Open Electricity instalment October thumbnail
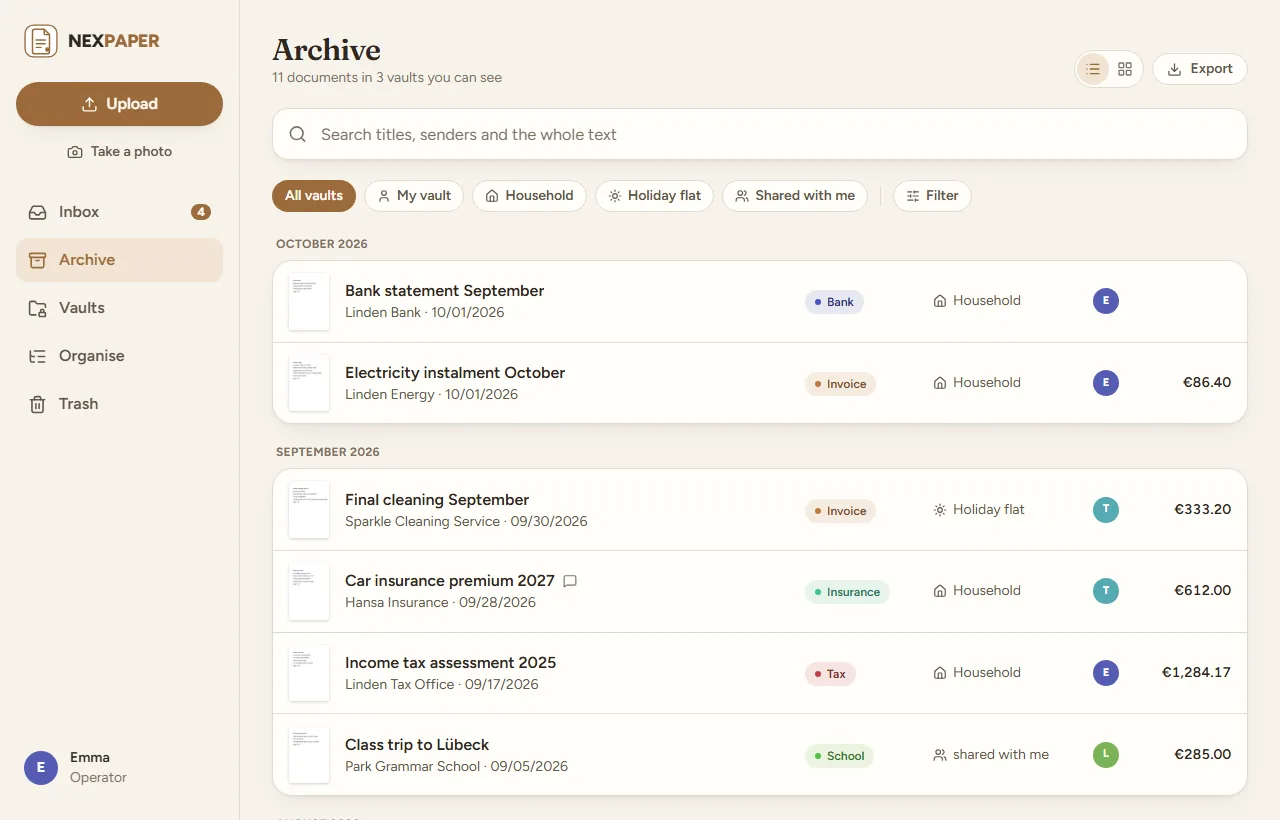Screen dimensions: 1280x820 click(309, 383)
